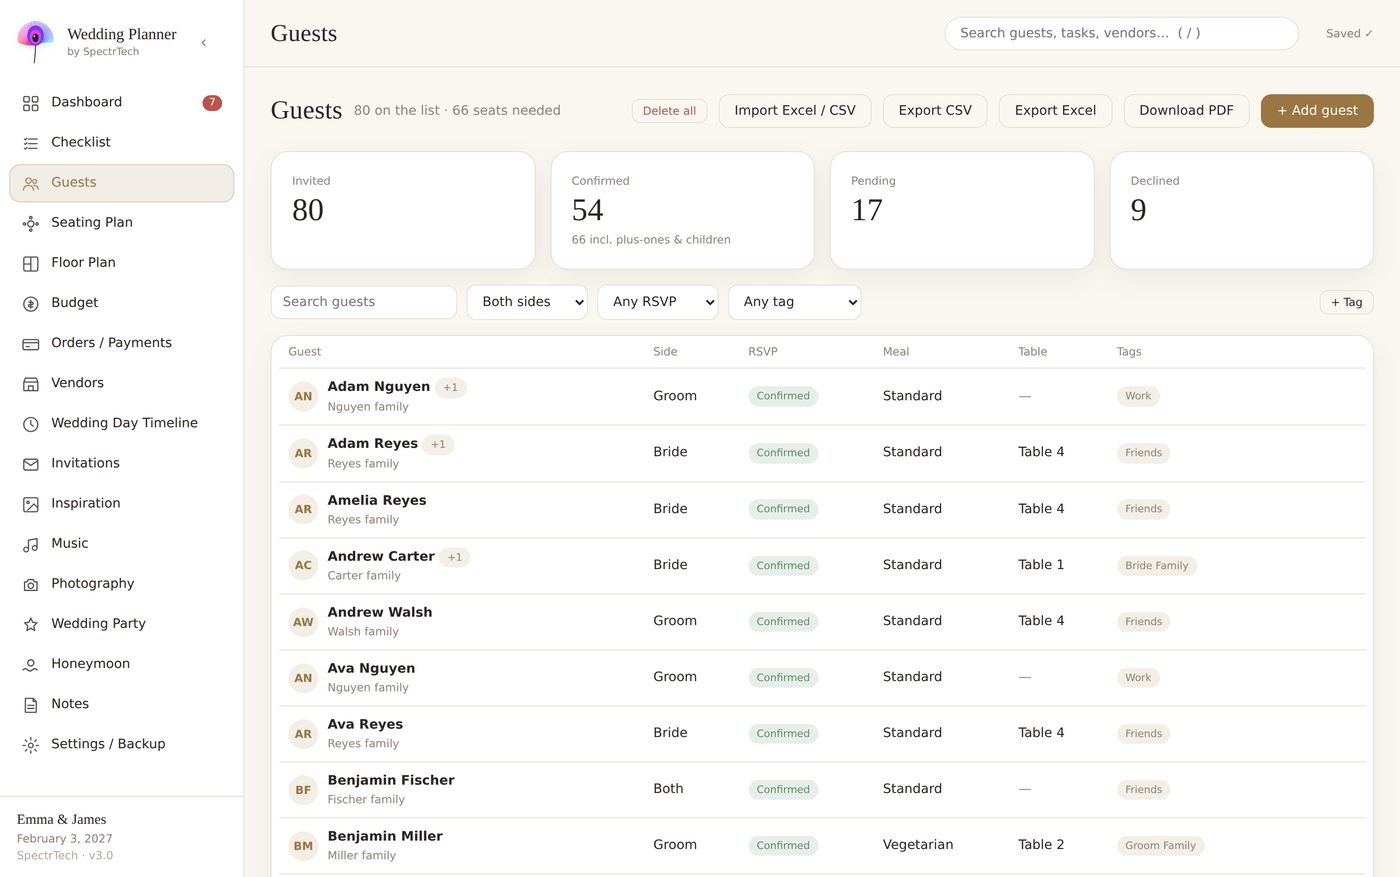Click Download PDF
The image size is (1400, 877).
point(1186,111)
